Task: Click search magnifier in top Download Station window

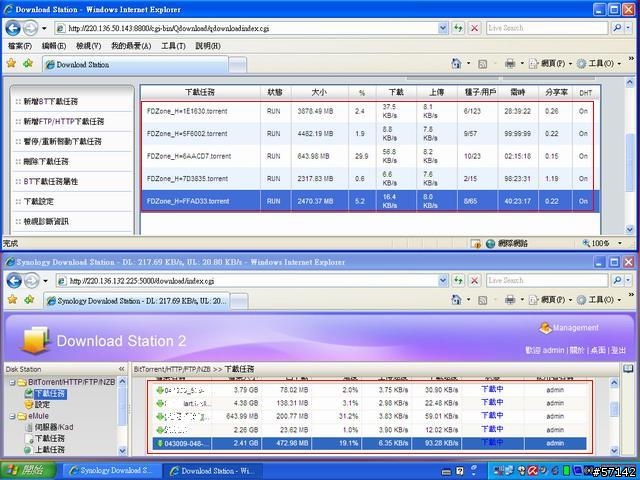Action: click(617, 28)
